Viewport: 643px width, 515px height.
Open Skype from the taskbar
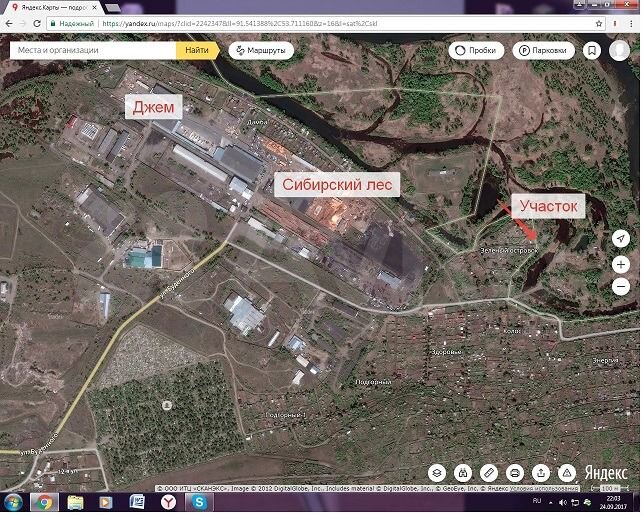[x=200, y=502]
